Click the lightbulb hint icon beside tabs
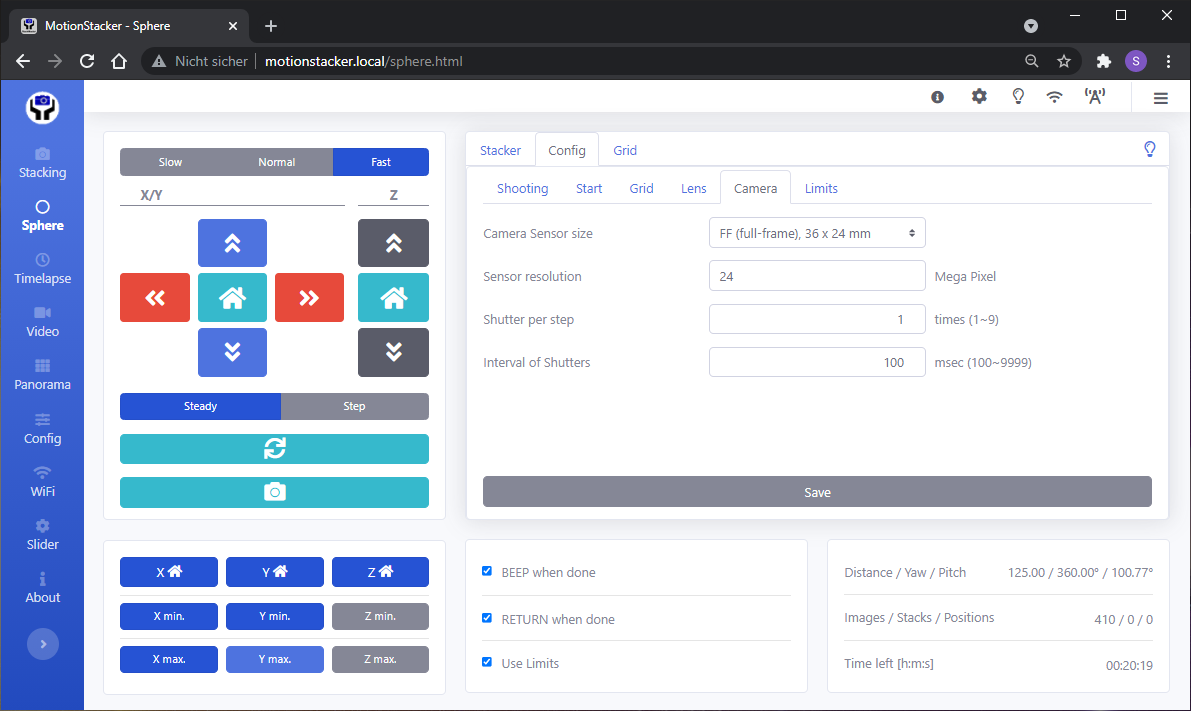The image size is (1191, 711). pyautogui.click(x=1149, y=149)
